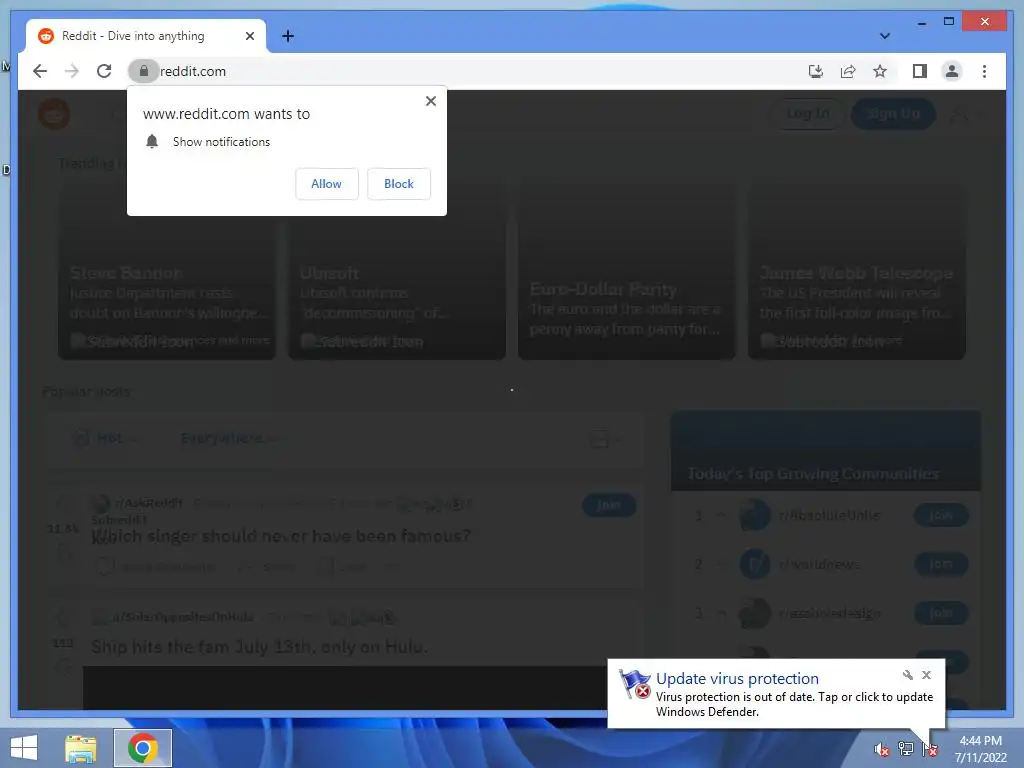Click the Update virus protection notification title
The height and width of the screenshot is (768, 1024).
737,679
